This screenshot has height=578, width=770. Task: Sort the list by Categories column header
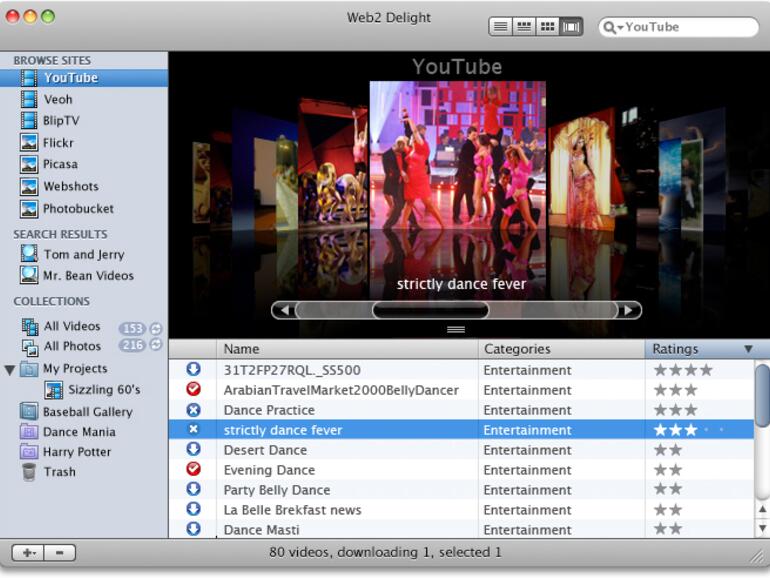[560, 349]
